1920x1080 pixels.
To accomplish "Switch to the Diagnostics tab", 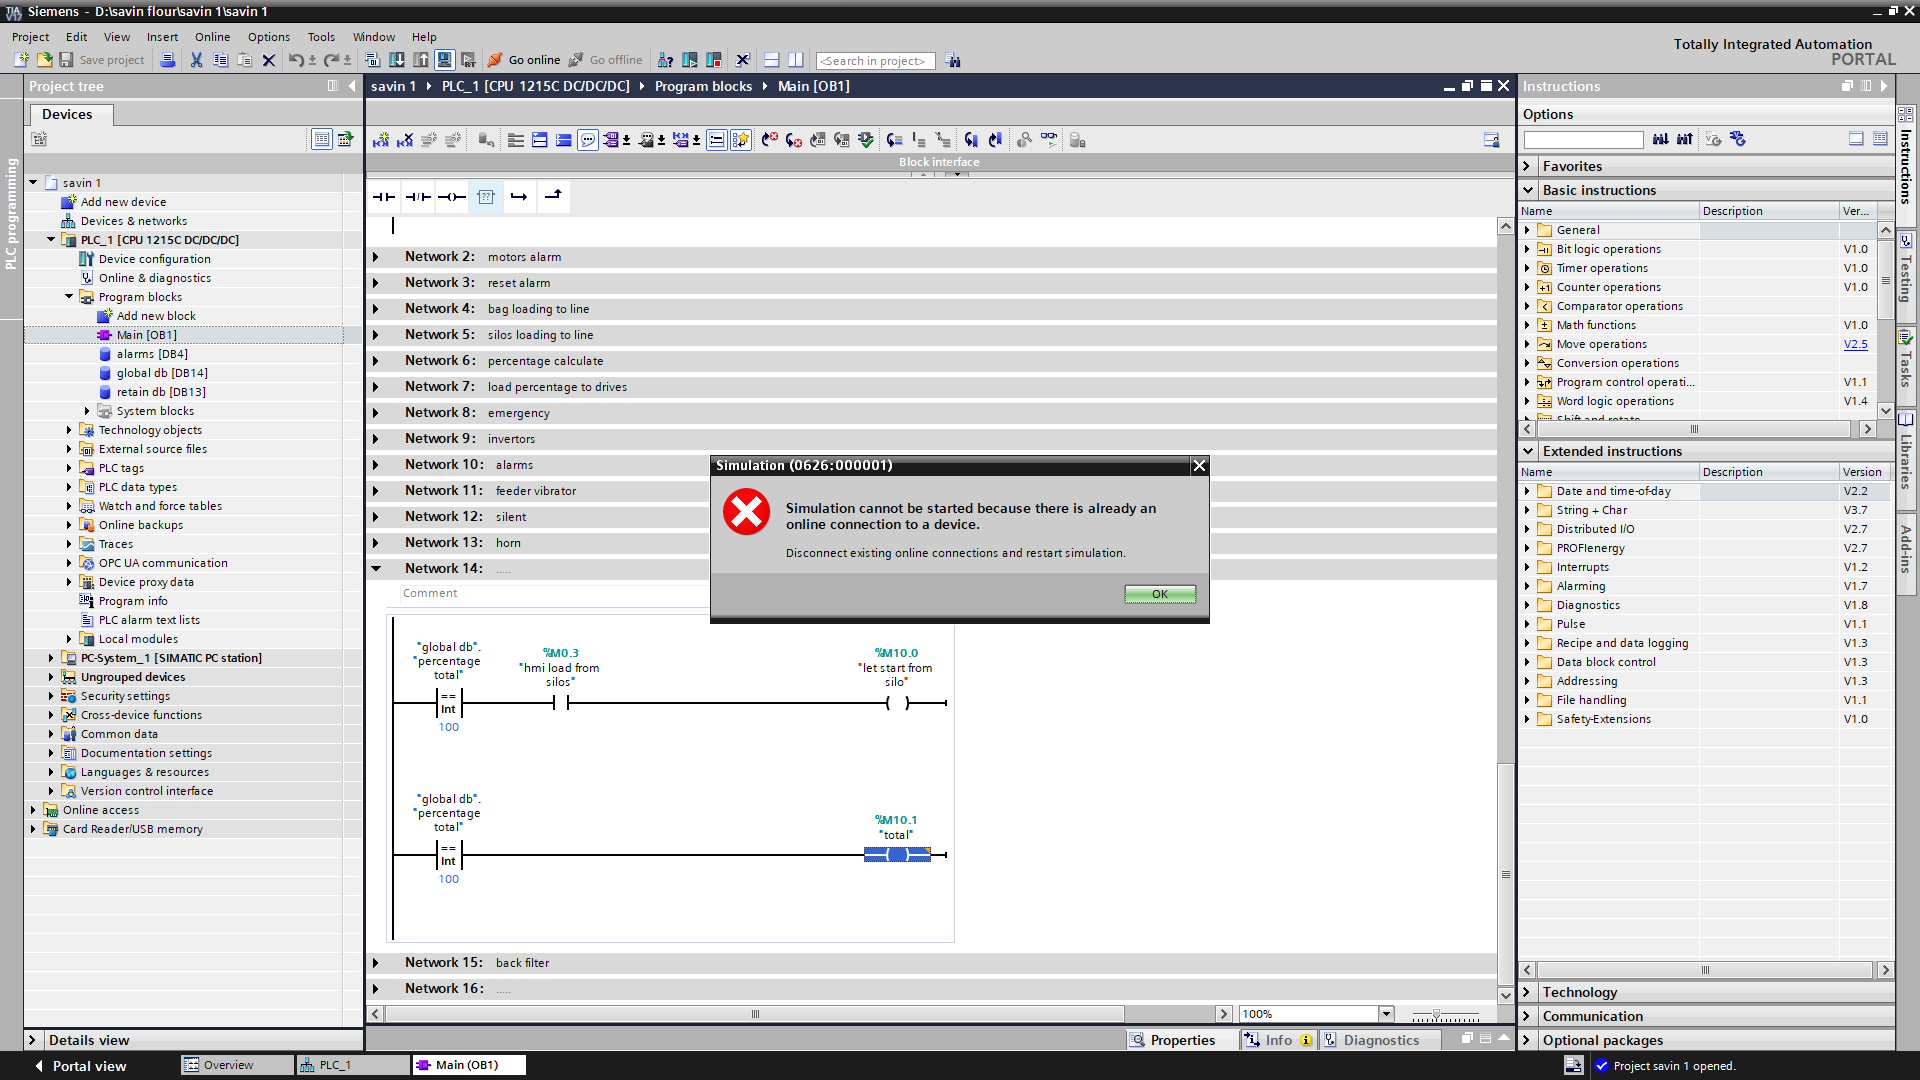I will pyautogui.click(x=1379, y=1040).
